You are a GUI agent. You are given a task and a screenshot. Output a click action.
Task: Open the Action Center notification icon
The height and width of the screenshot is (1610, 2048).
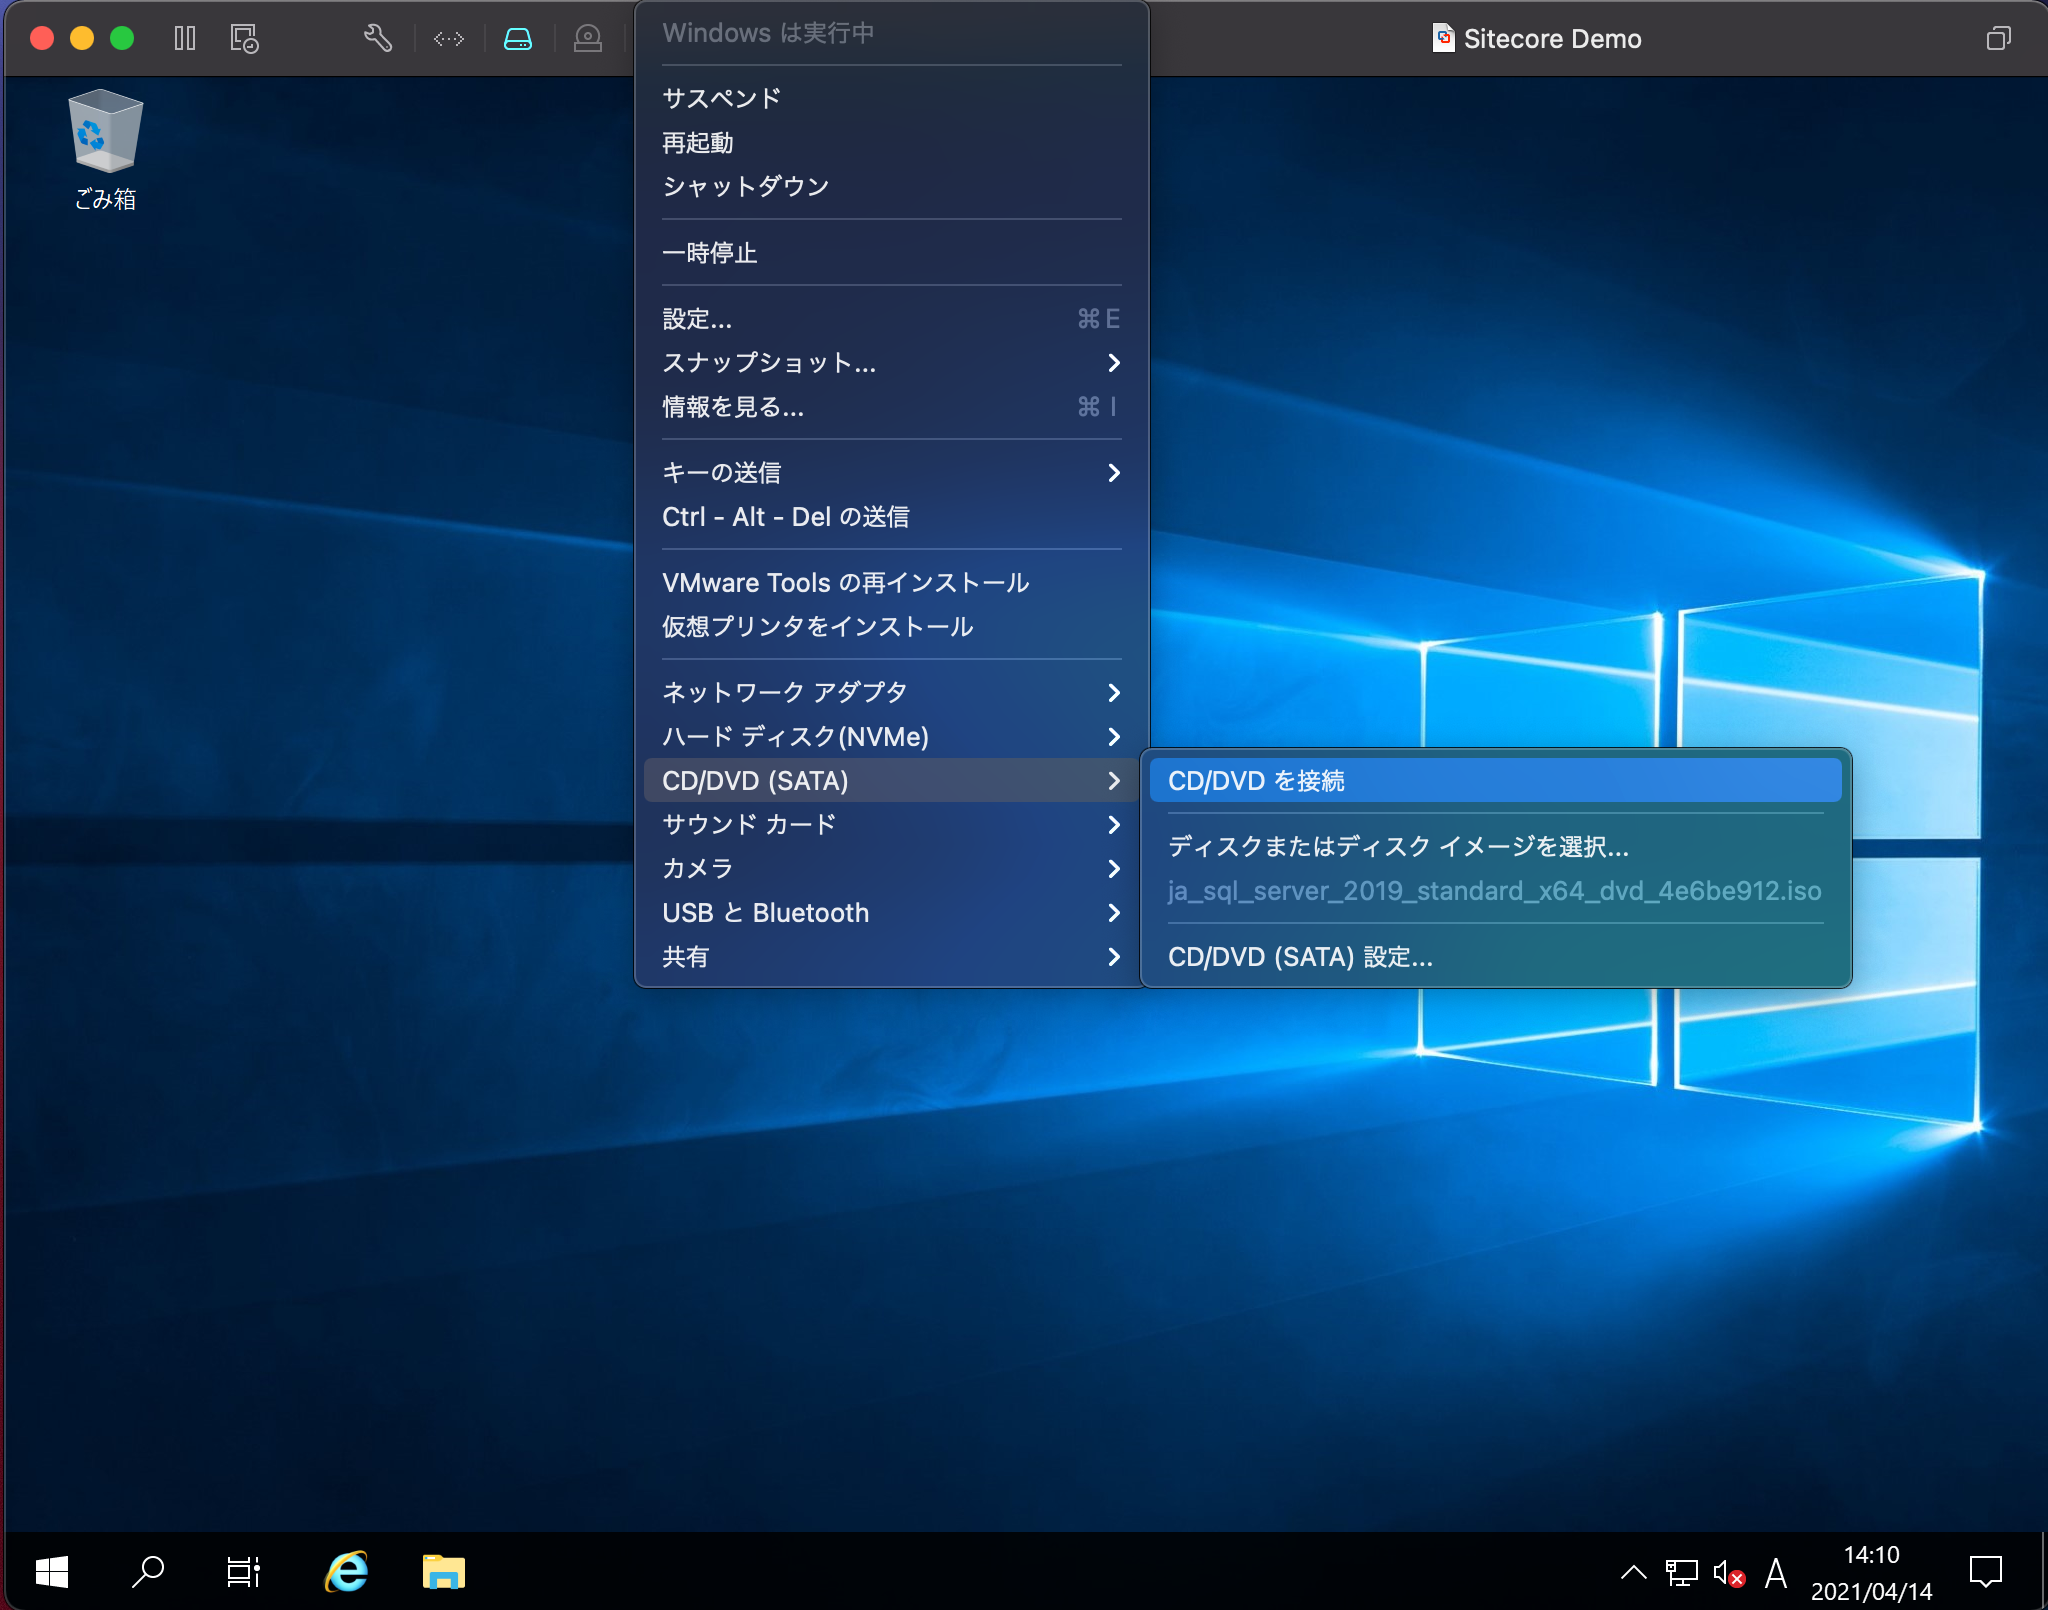tap(1986, 1572)
